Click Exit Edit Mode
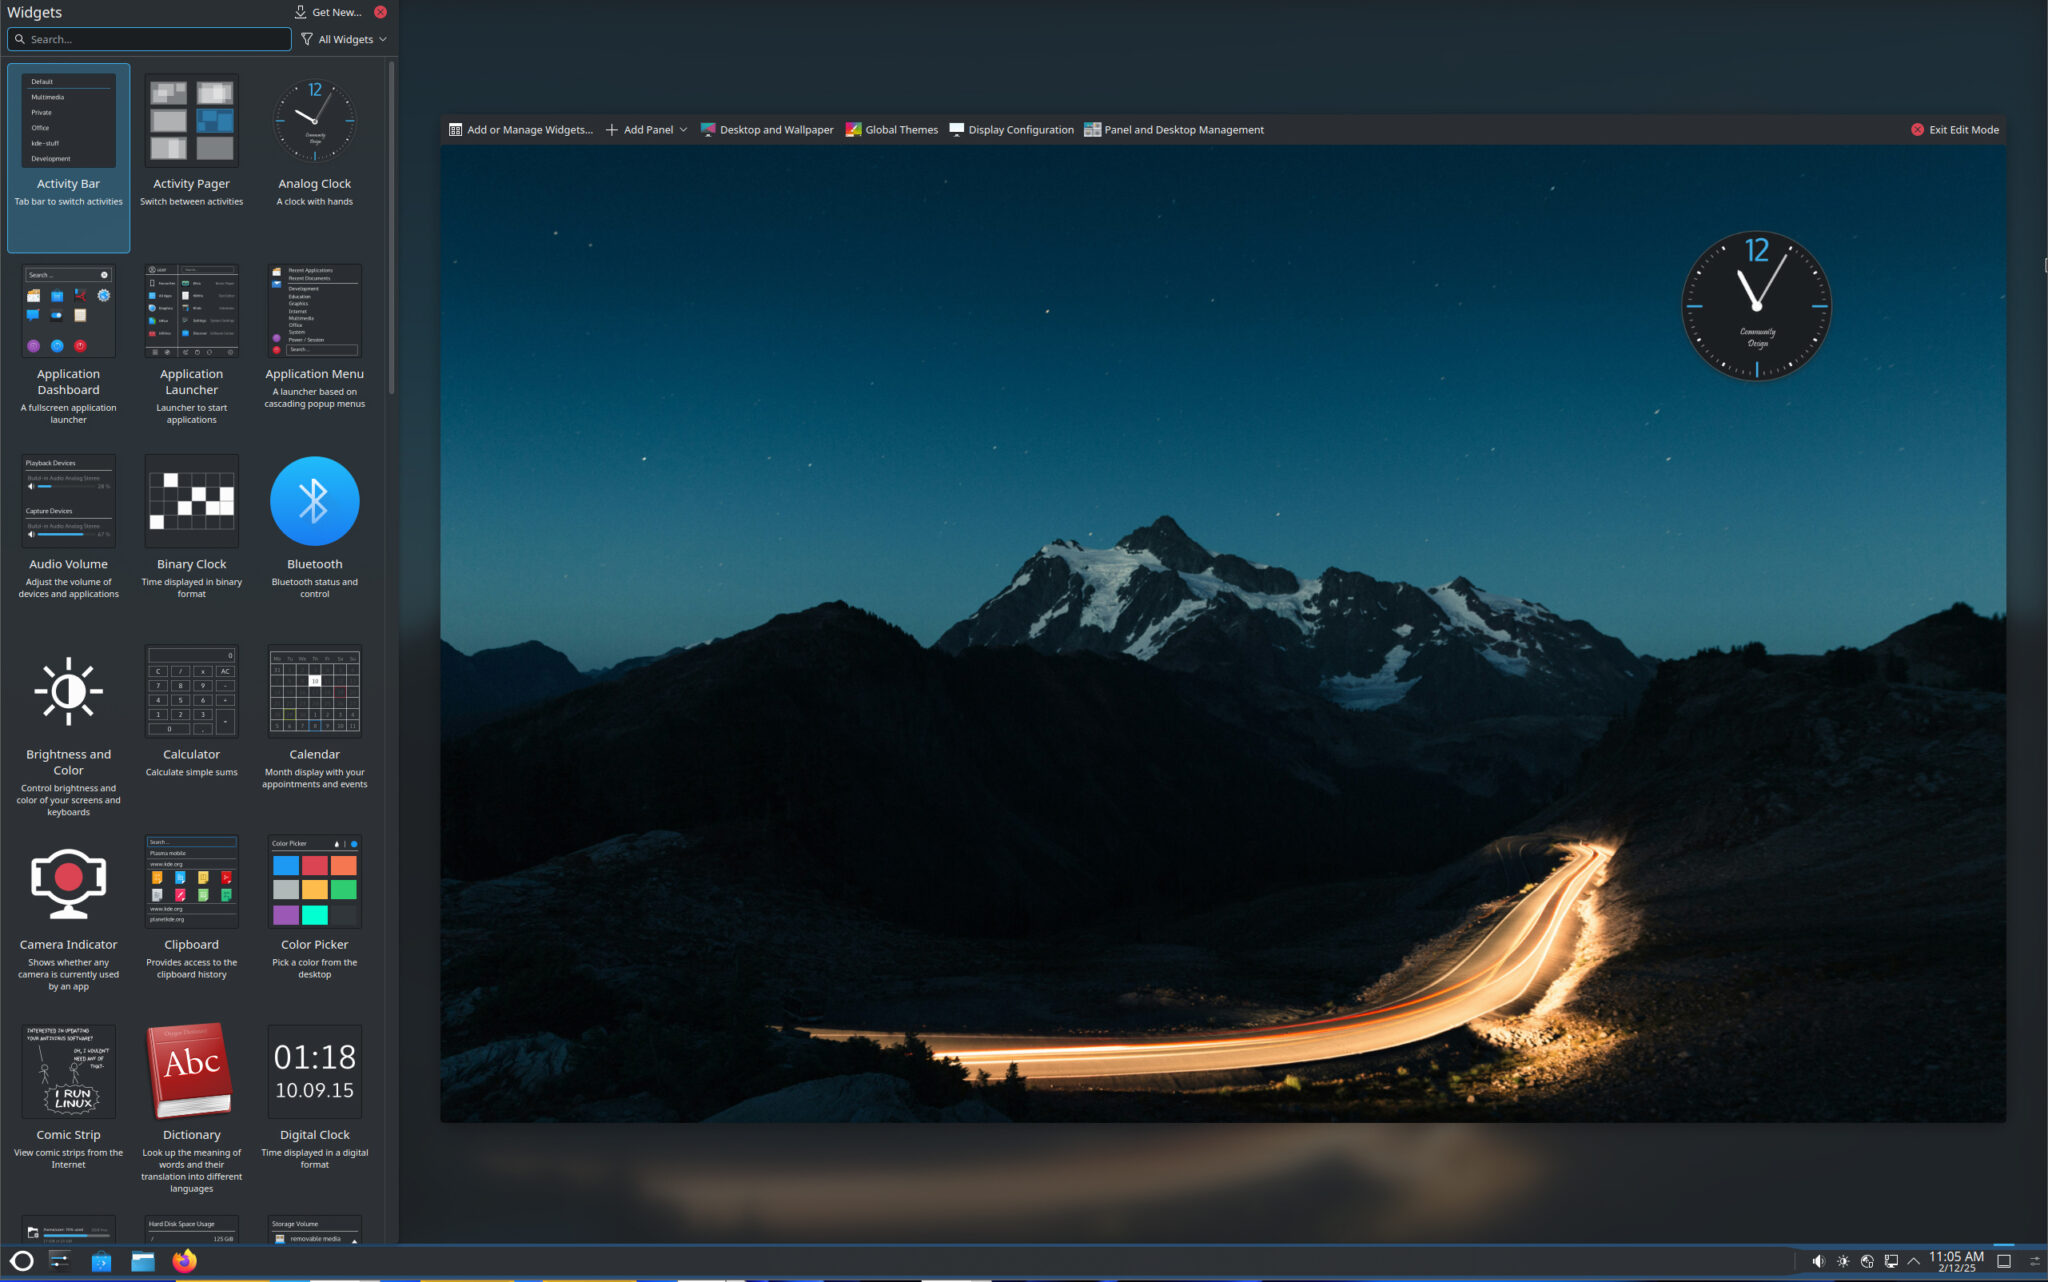This screenshot has height=1282, width=2048. pos(1955,129)
